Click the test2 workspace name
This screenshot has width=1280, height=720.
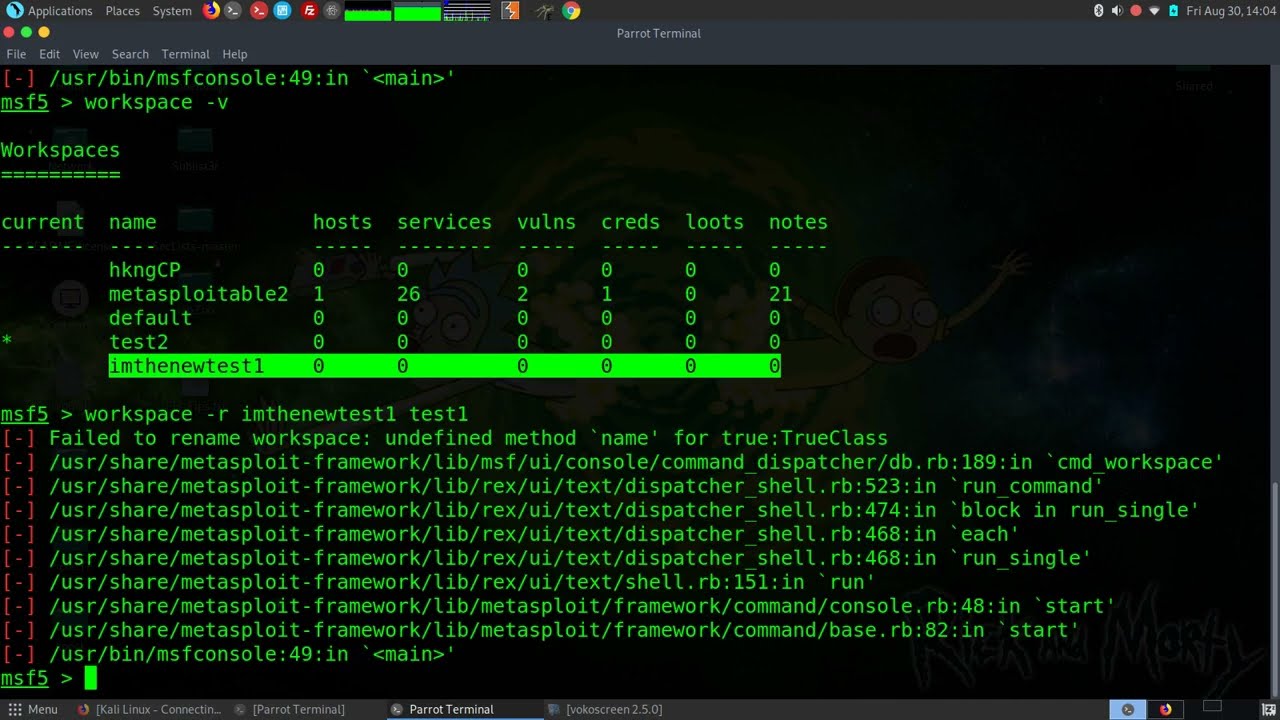[138, 342]
